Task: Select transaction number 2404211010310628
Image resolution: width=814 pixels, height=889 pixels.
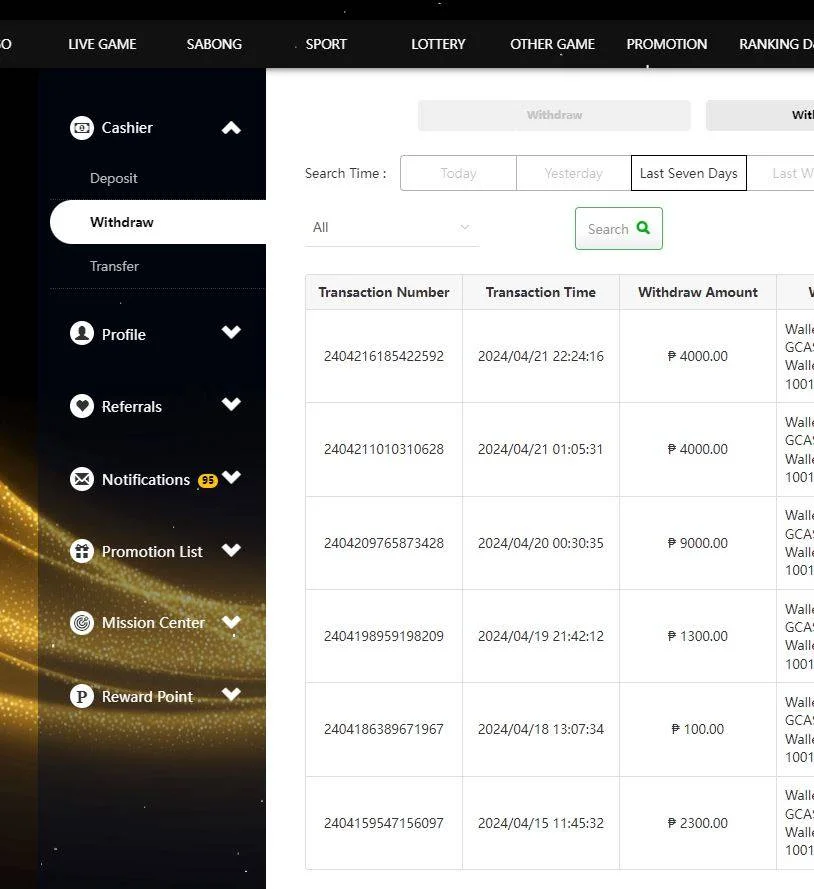Action: (x=384, y=449)
